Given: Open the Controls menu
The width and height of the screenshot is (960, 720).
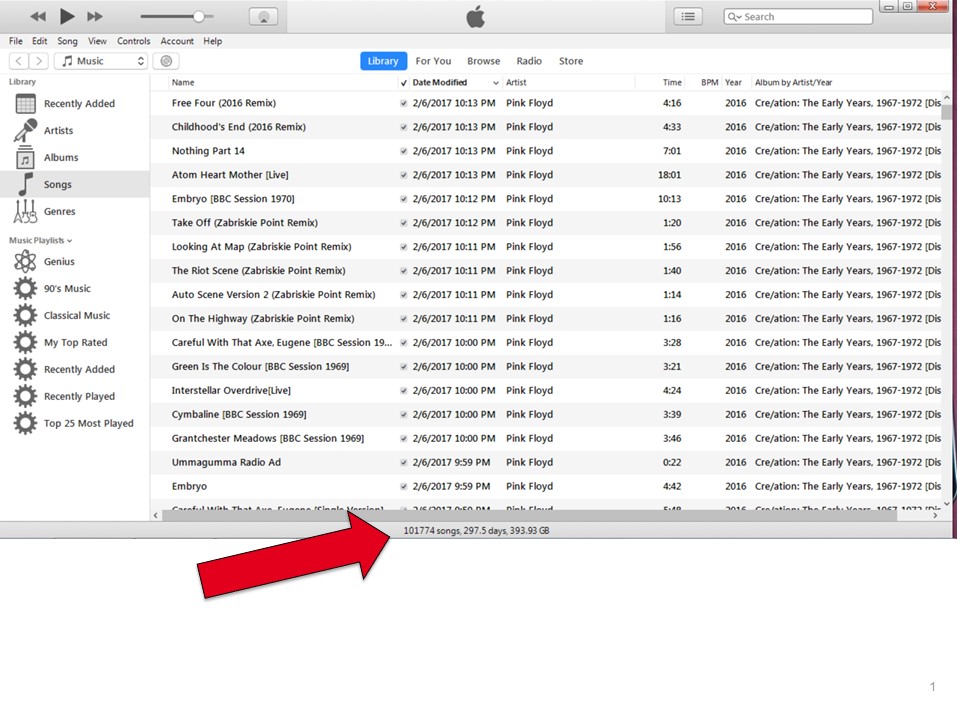Looking at the screenshot, I should 133,41.
